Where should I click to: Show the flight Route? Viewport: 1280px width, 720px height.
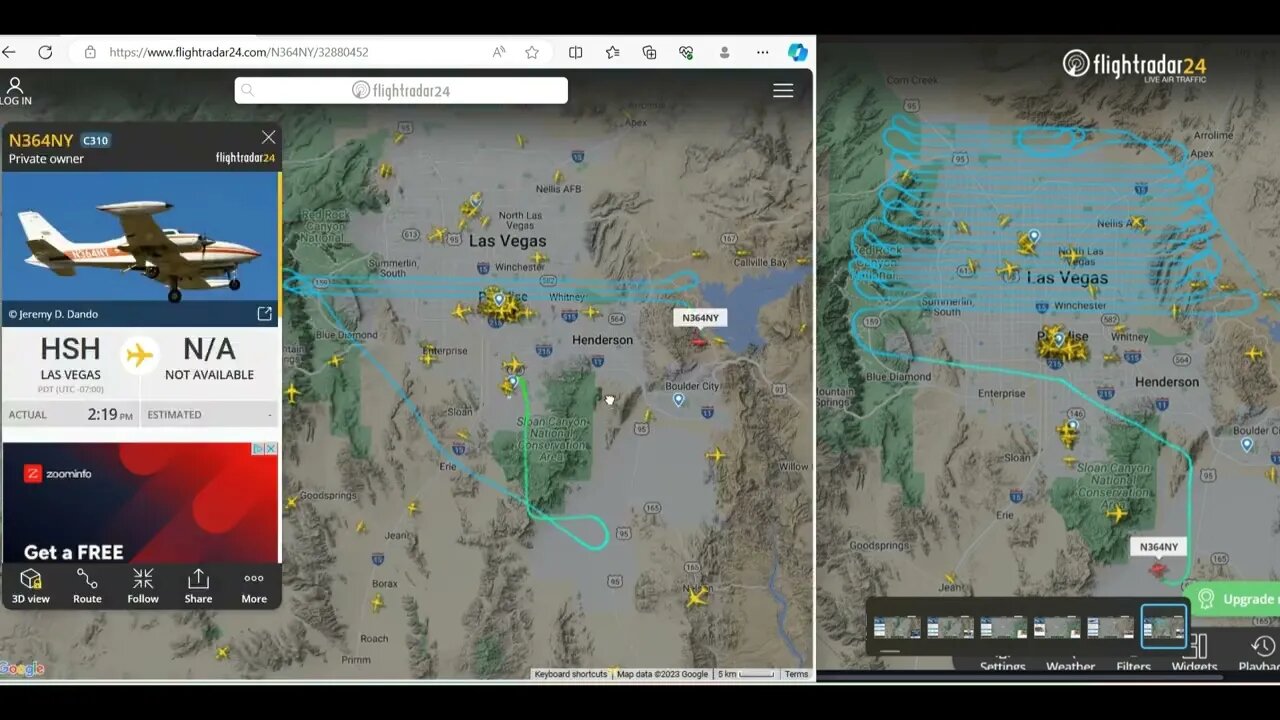click(87, 587)
